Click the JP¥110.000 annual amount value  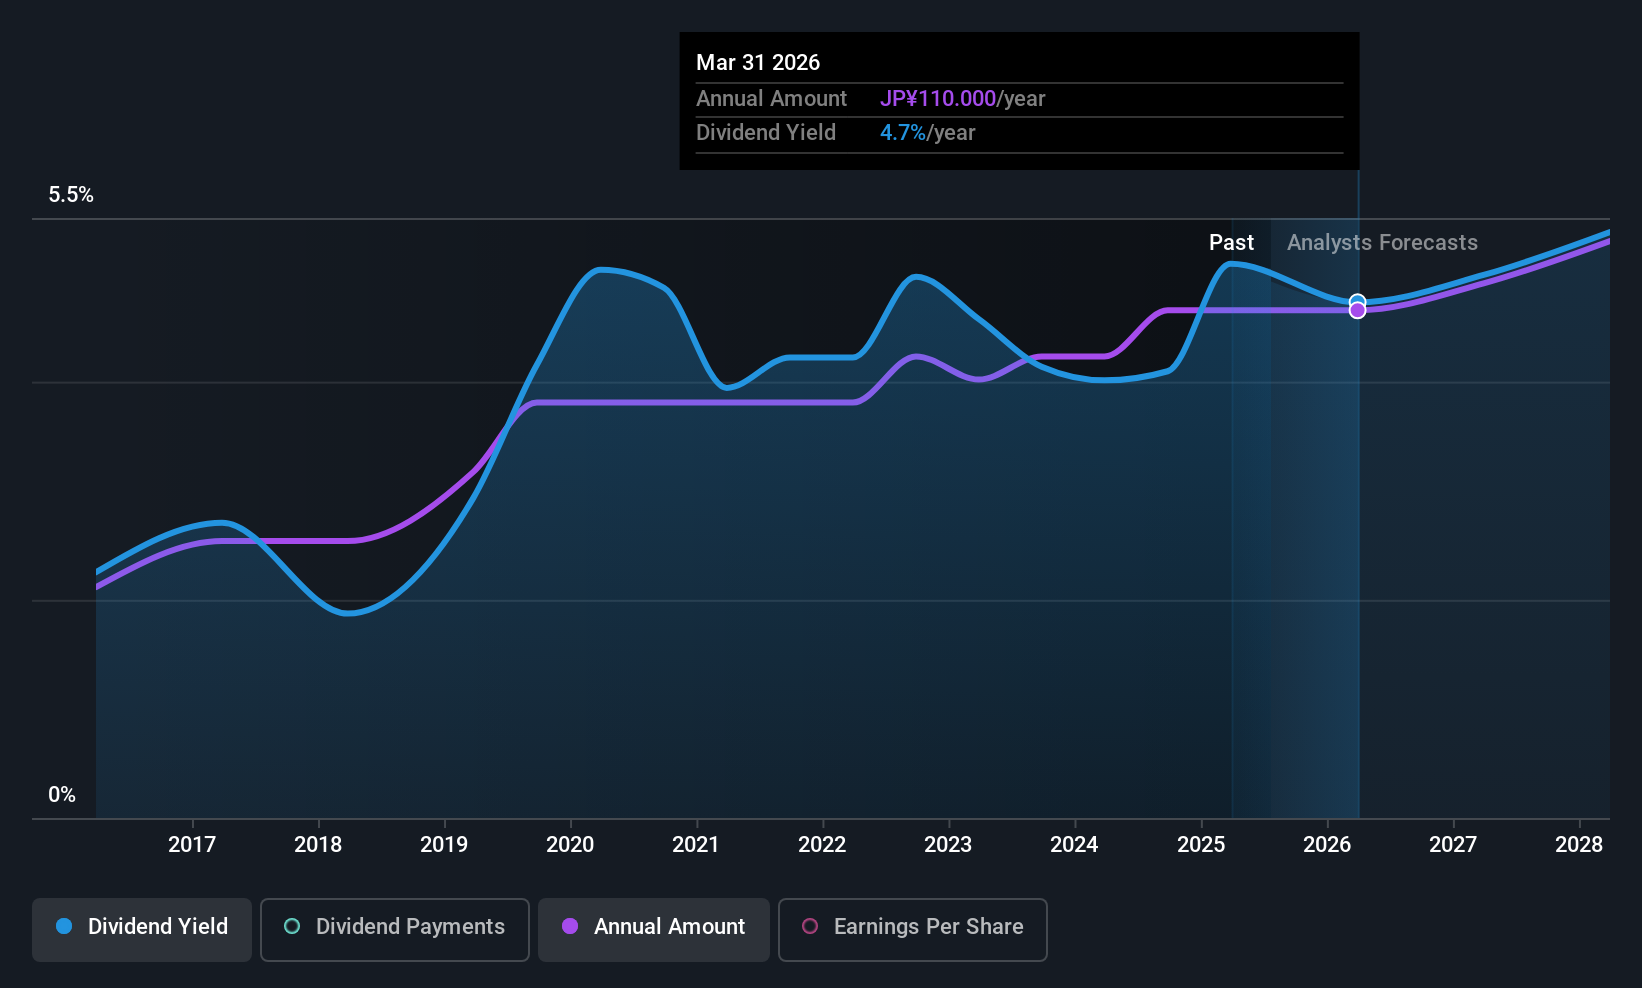pyautogui.click(x=938, y=99)
